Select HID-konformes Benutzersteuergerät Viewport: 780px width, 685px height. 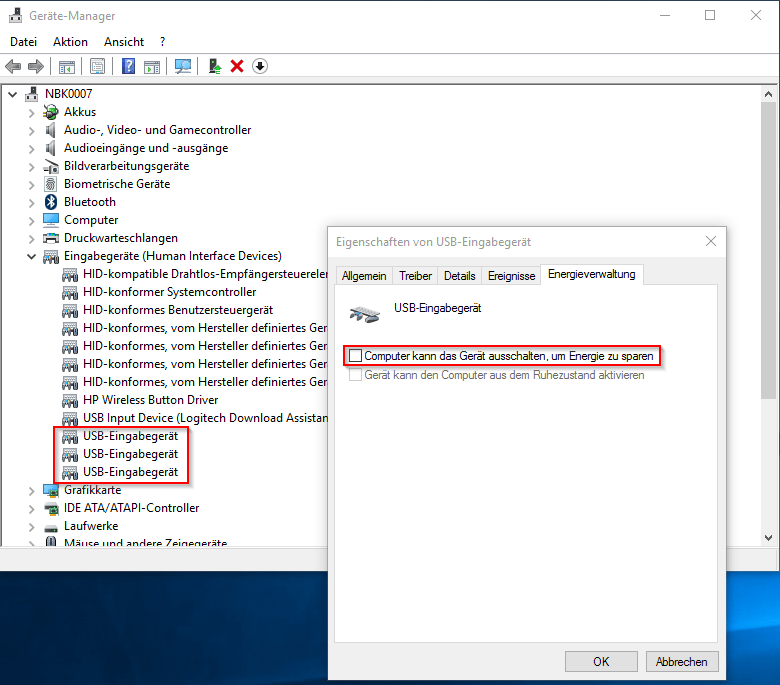(x=178, y=310)
